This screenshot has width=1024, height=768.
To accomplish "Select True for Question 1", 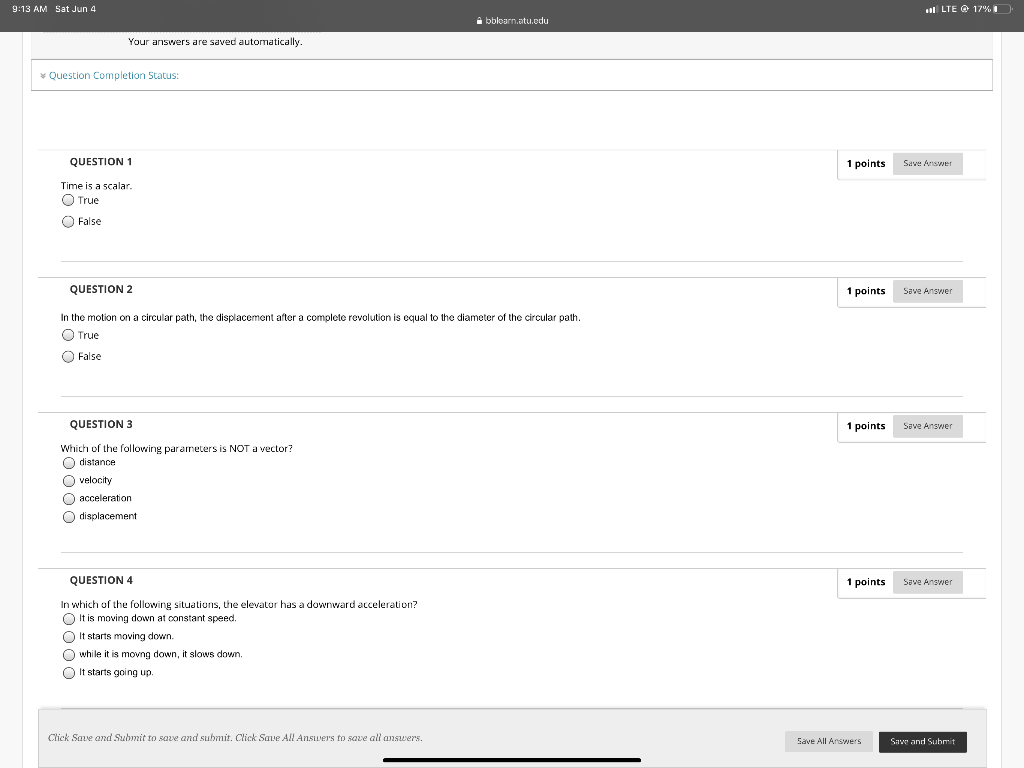I will 68,200.
